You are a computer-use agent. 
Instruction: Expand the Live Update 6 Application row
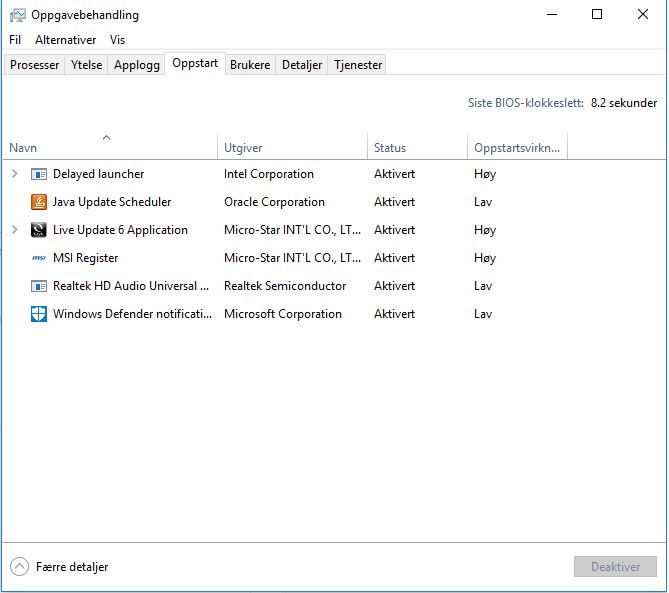coord(15,230)
